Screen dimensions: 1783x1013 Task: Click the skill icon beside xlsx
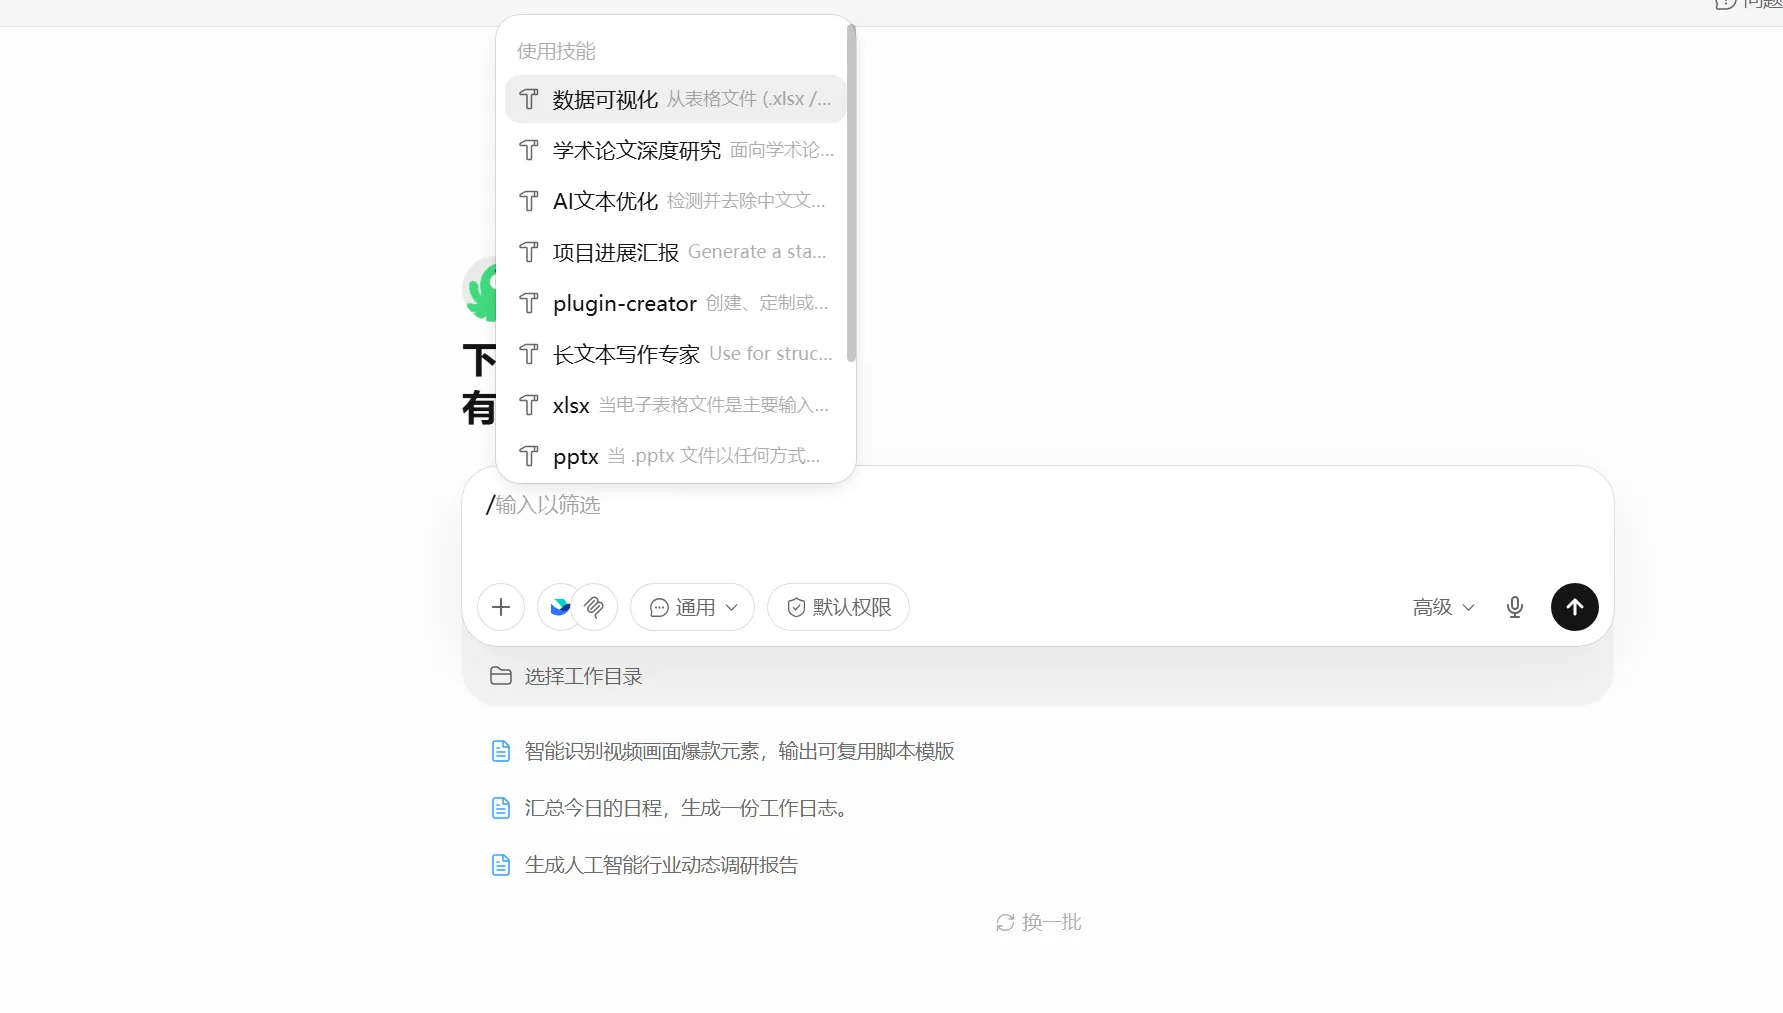(529, 405)
